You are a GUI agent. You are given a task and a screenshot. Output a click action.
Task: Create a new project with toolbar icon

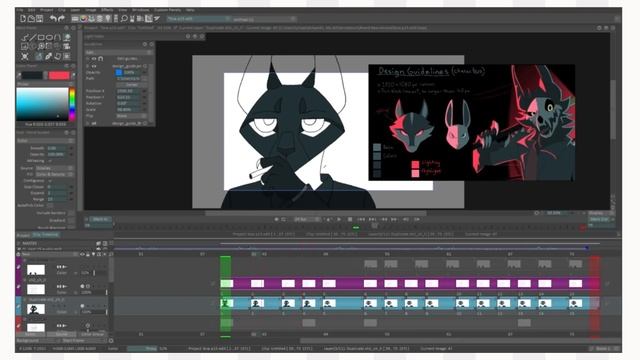click(x=23, y=18)
